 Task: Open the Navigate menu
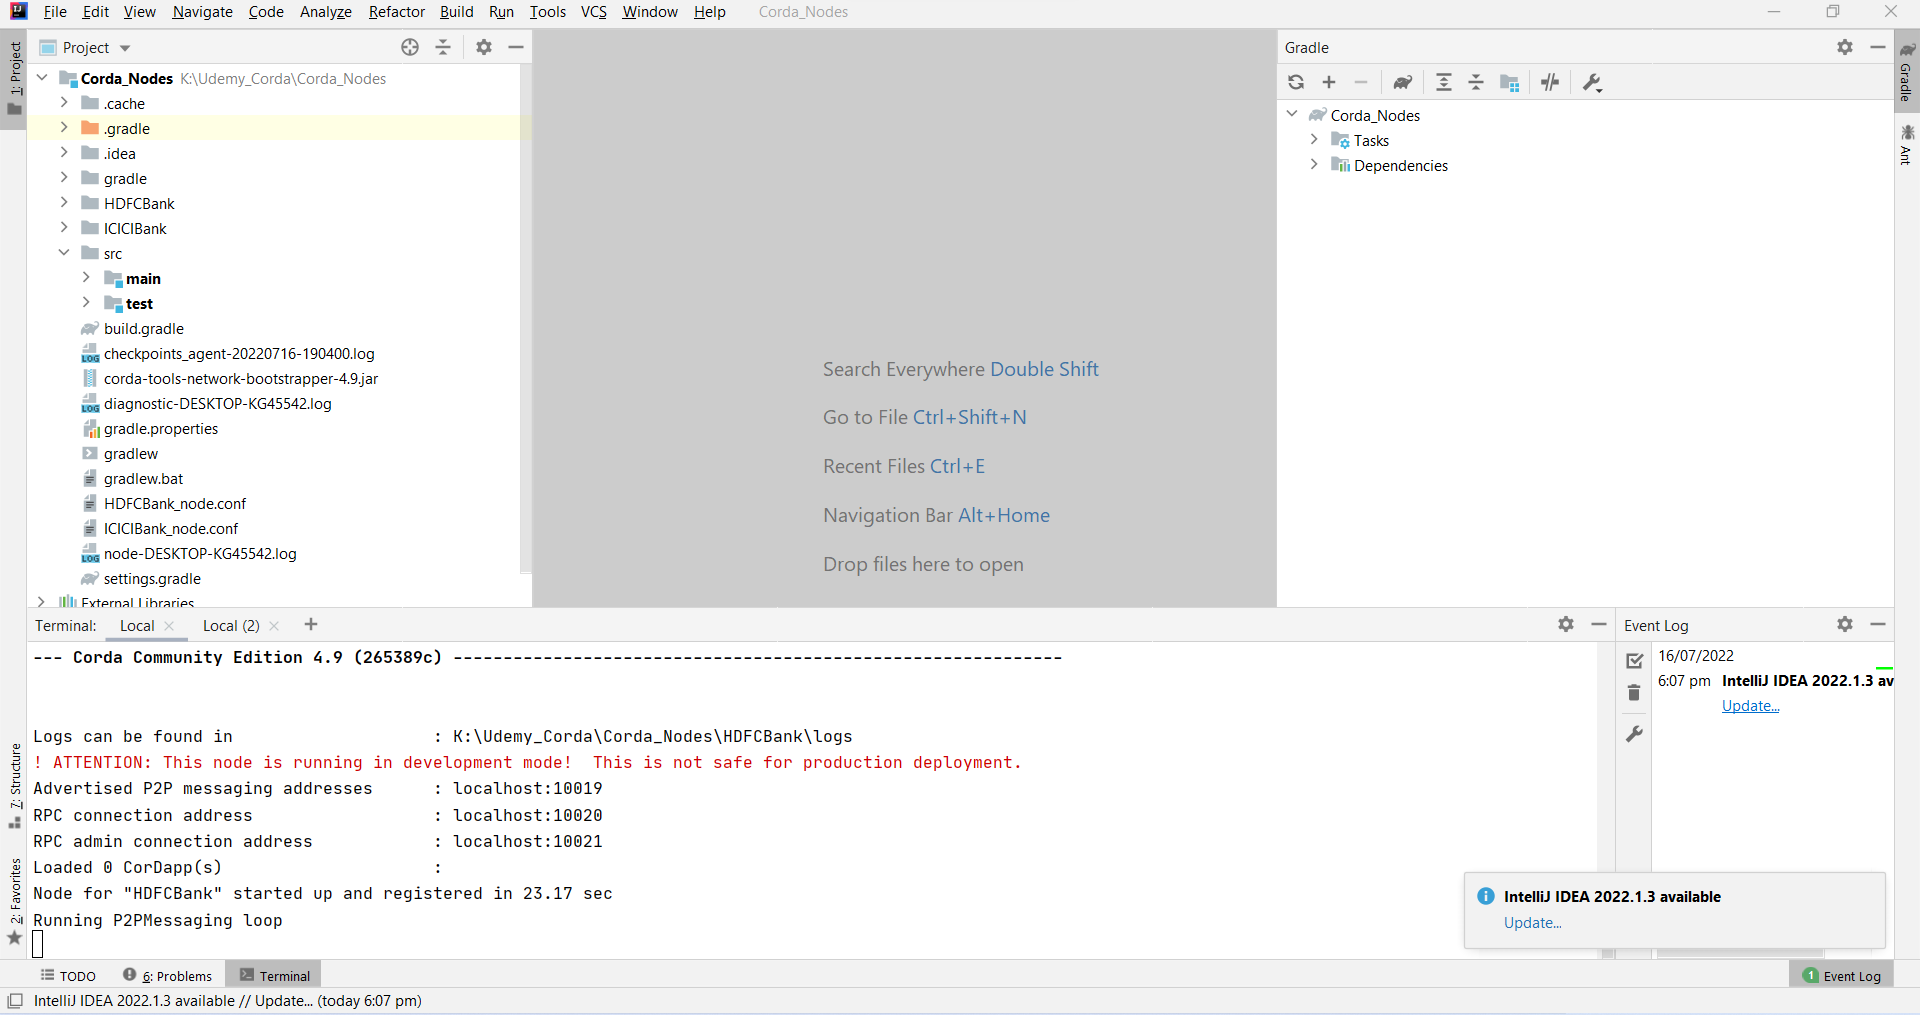202,12
